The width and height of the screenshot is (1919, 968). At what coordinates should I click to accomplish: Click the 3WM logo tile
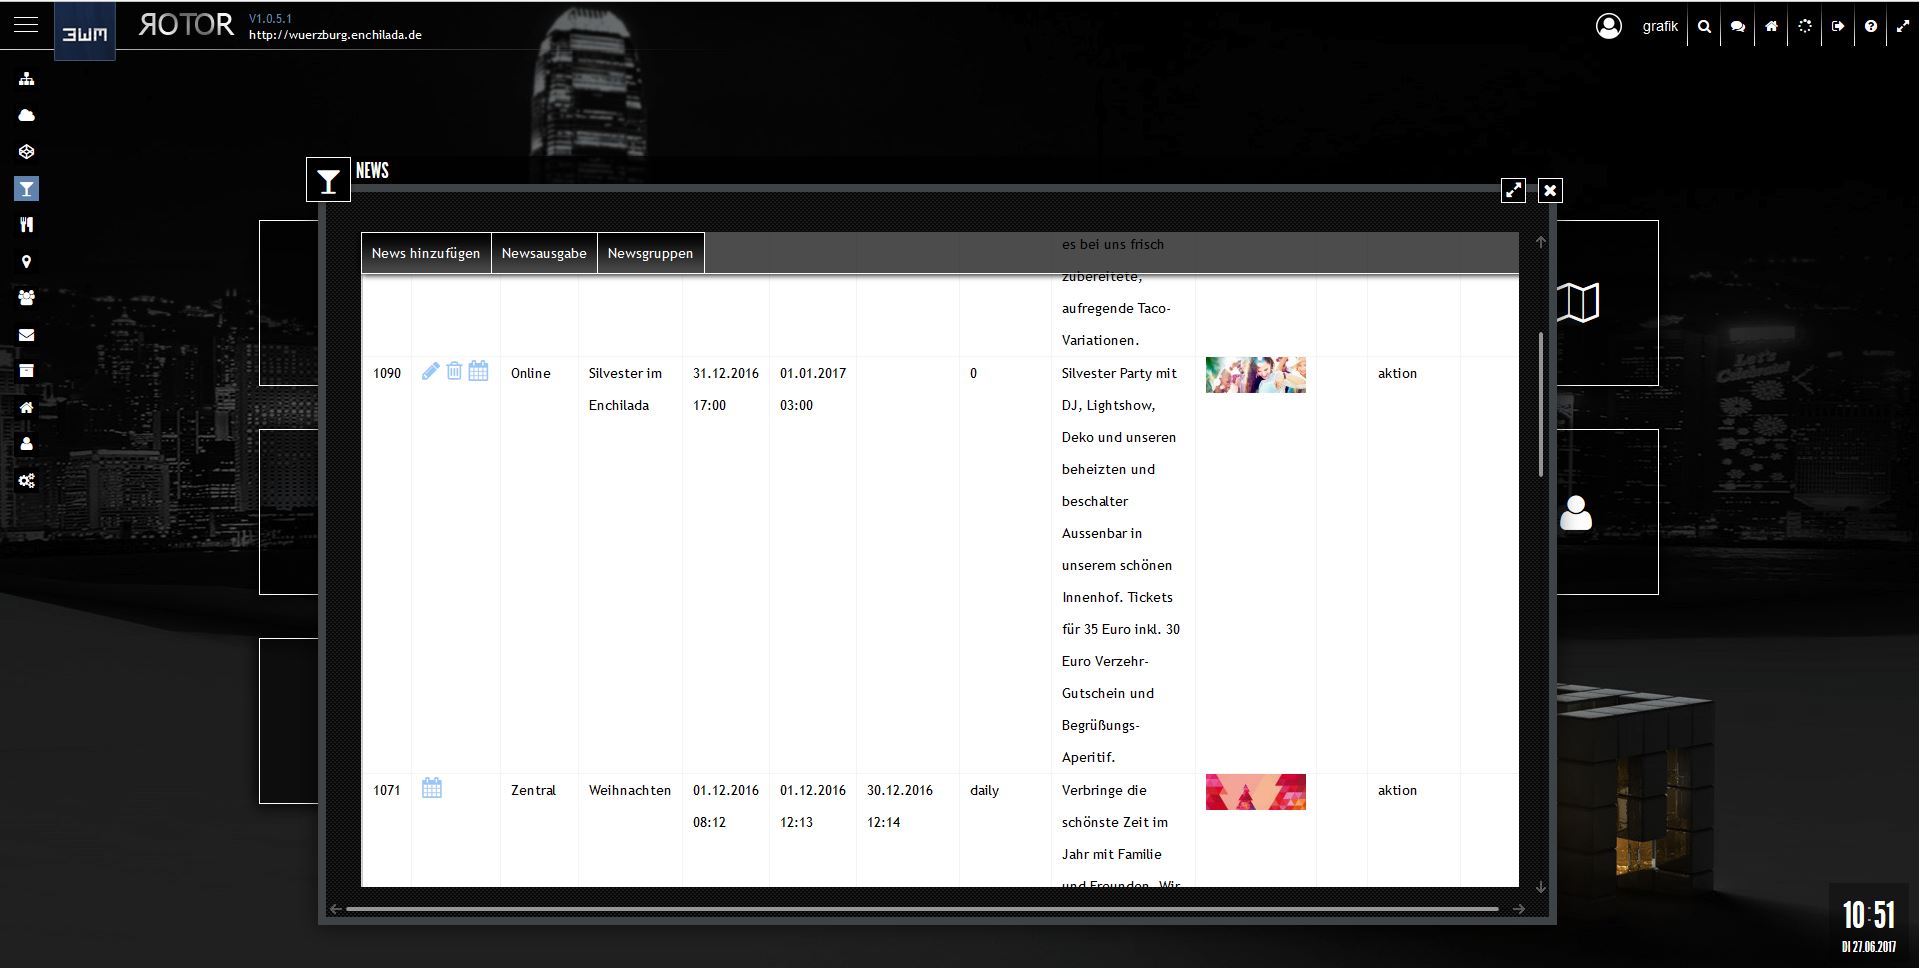coord(84,31)
